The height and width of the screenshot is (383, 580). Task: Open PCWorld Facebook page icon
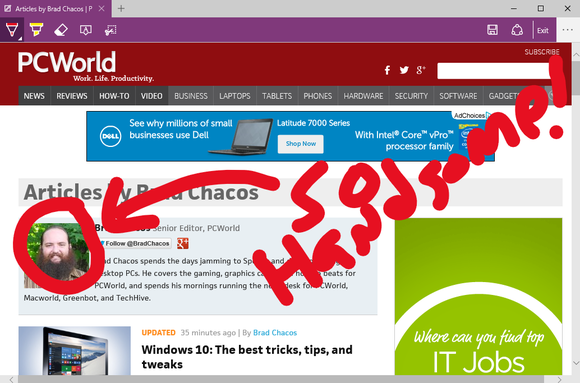click(387, 70)
